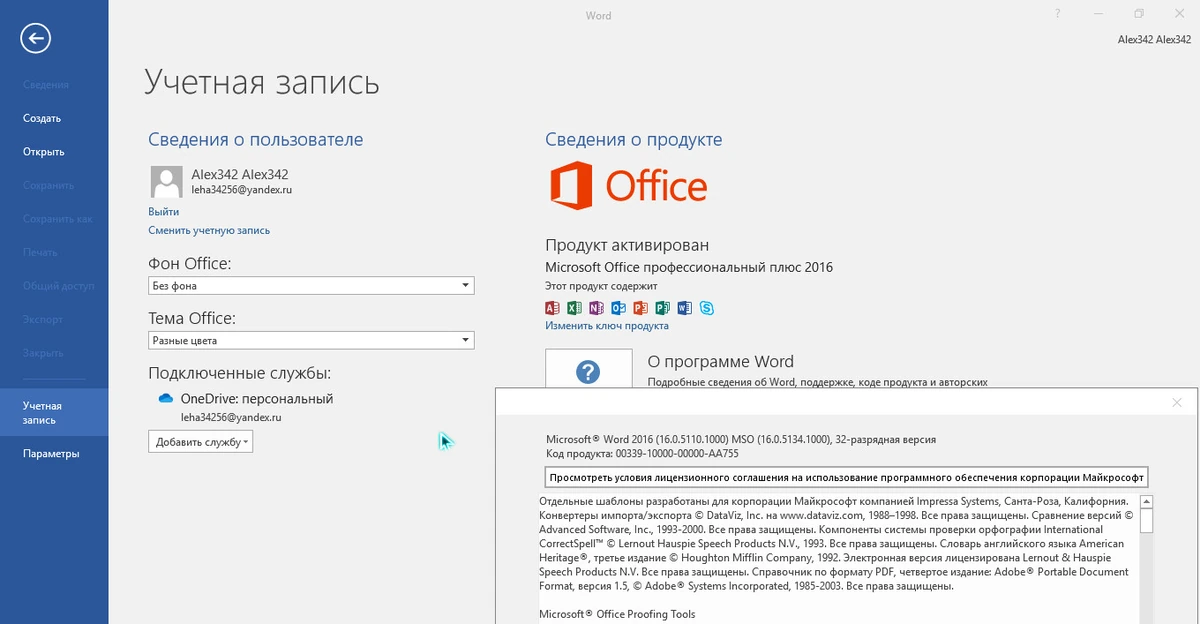Click the Сведения о пользователе heading

click(x=256, y=139)
